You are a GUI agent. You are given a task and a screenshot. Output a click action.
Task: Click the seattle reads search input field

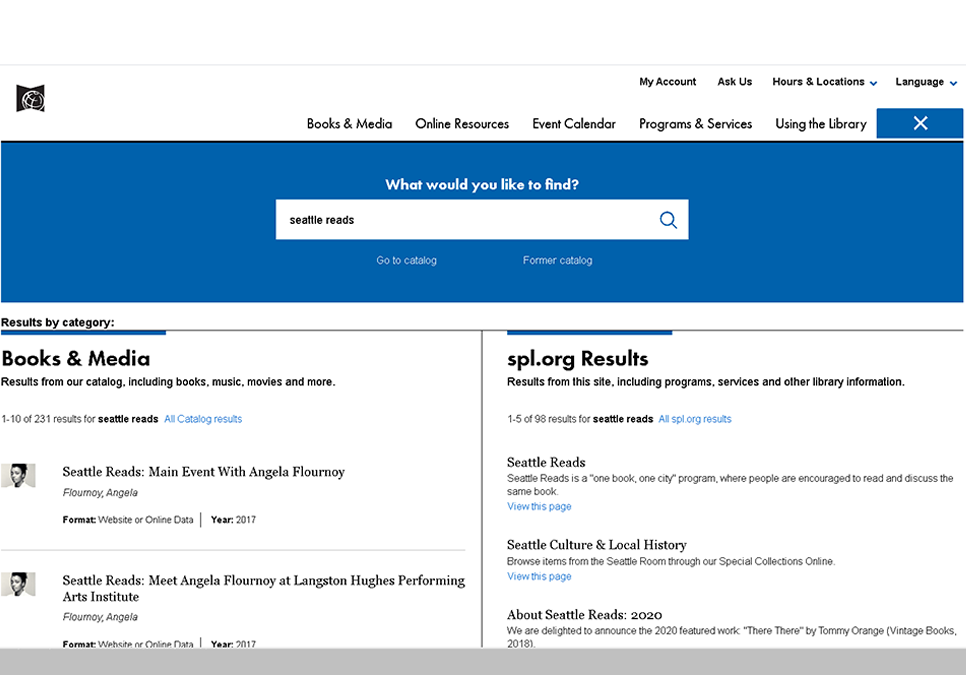click(x=450, y=219)
